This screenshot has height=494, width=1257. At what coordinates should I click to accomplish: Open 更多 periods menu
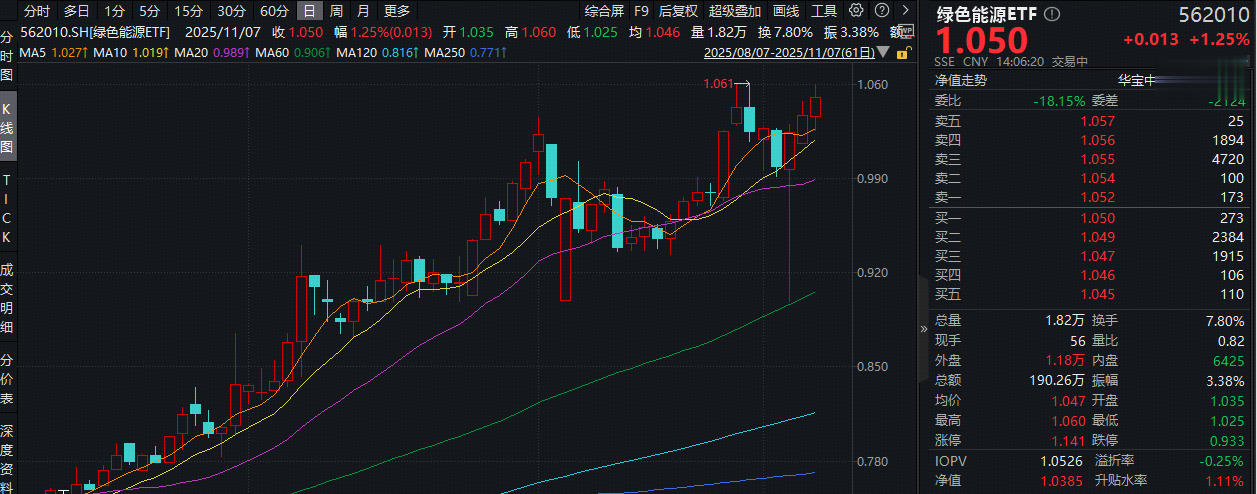[x=397, y=11]
